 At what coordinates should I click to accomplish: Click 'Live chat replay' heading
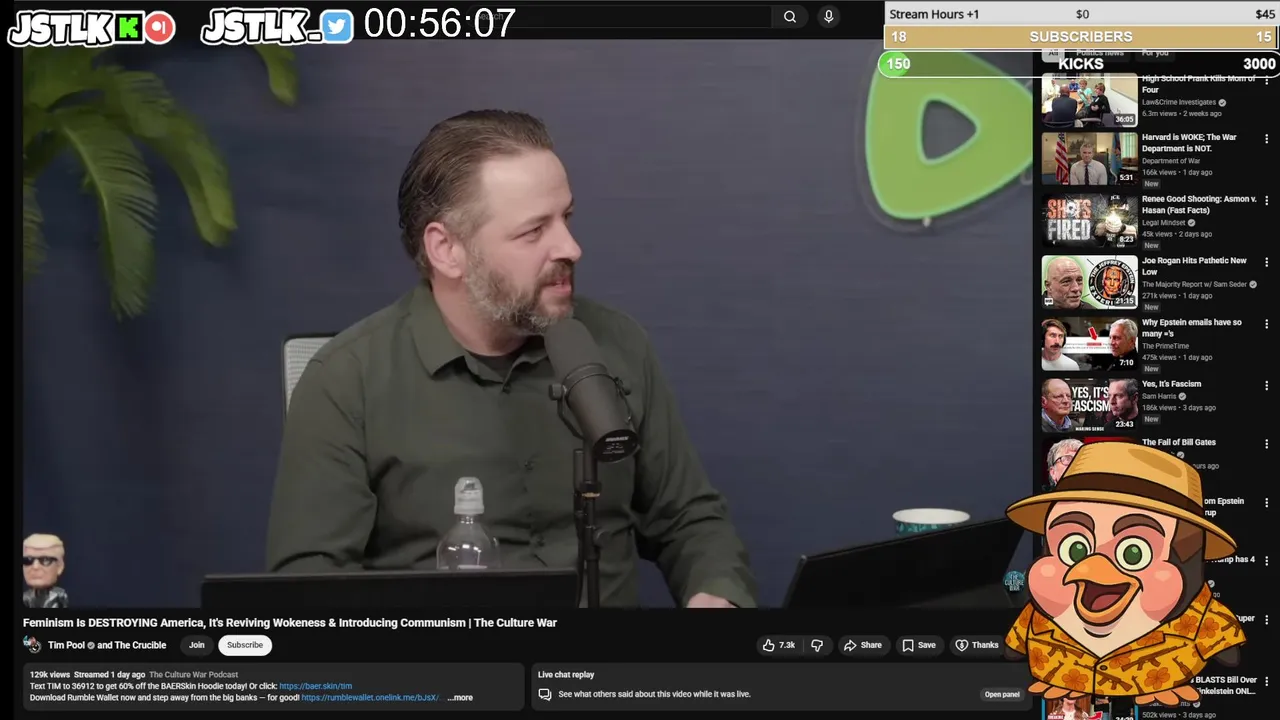pyautogui.click(x=566, y=675)
